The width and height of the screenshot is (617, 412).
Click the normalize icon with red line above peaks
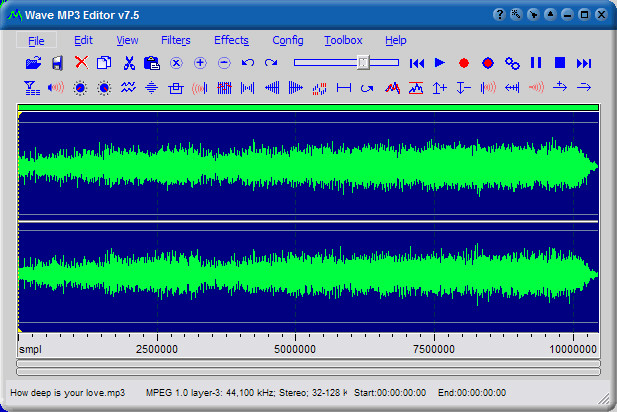416,87
